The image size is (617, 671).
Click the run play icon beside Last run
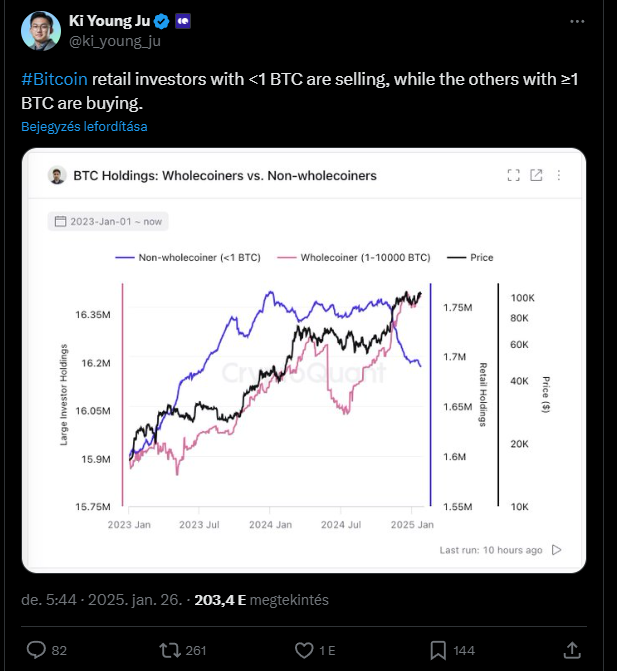(x=556, y=550)
